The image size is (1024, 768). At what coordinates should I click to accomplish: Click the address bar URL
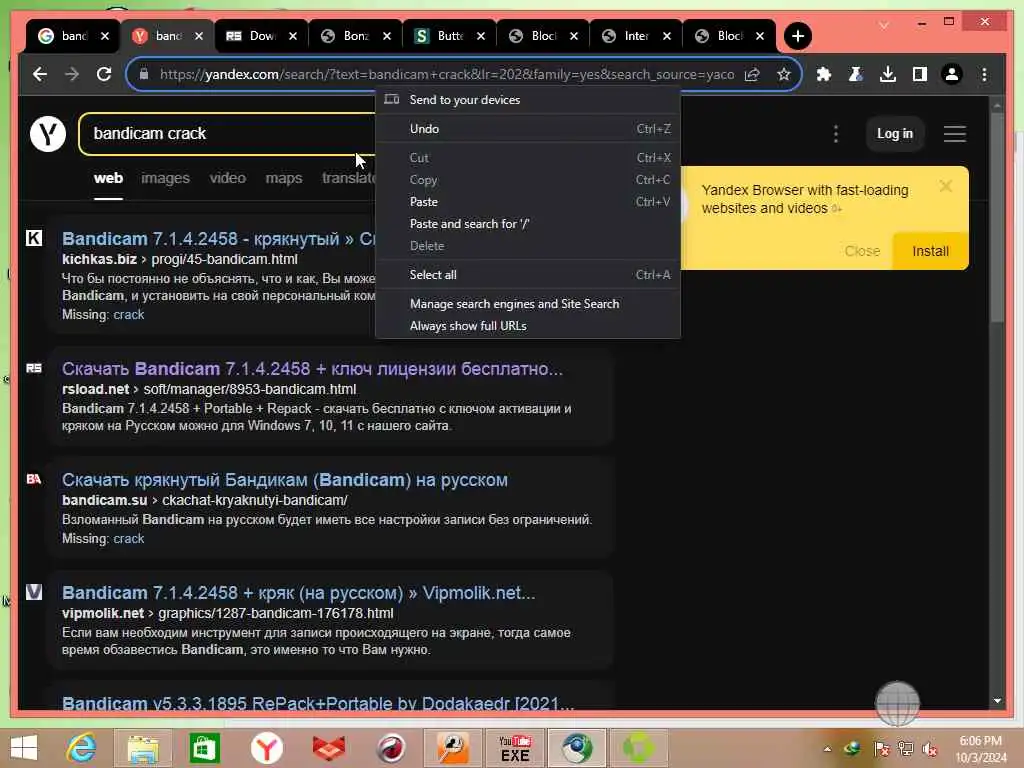447,74
